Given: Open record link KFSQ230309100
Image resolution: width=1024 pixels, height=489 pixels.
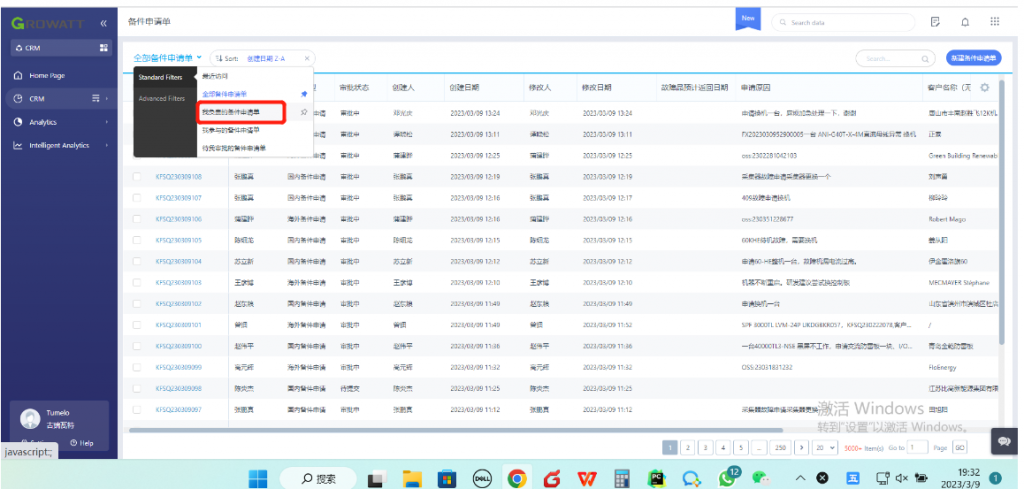Looking at the screenshot, I should coord(178,346).
